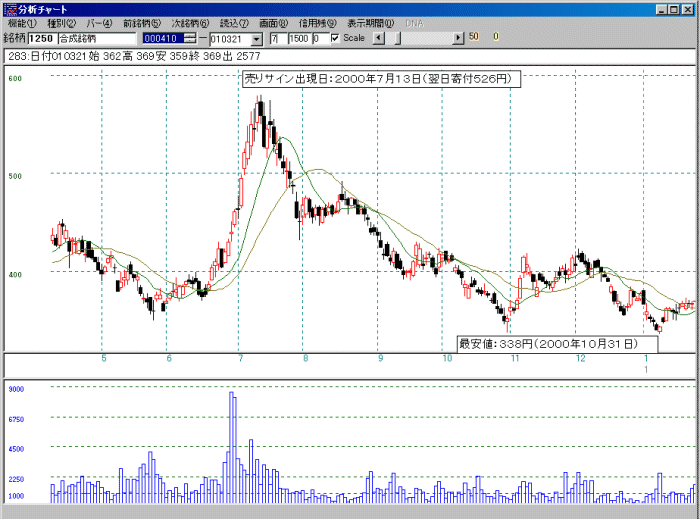Open the バー menu
Image resolution: width=700 pixels, height=519 pixels.
[x=99, y=22]
